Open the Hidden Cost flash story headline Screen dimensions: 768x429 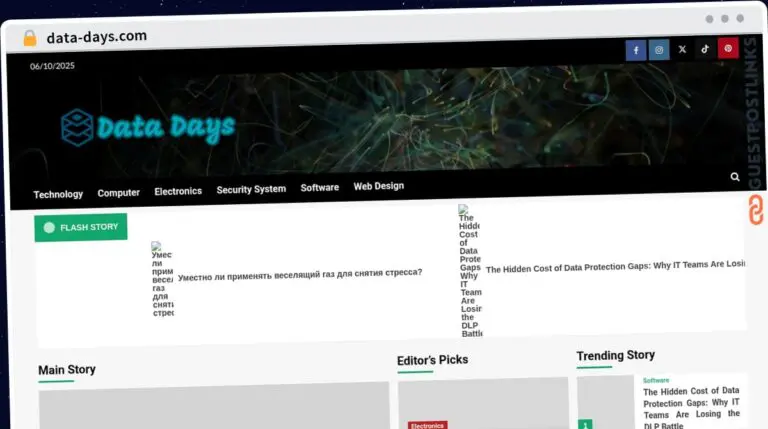pos(615,266)
